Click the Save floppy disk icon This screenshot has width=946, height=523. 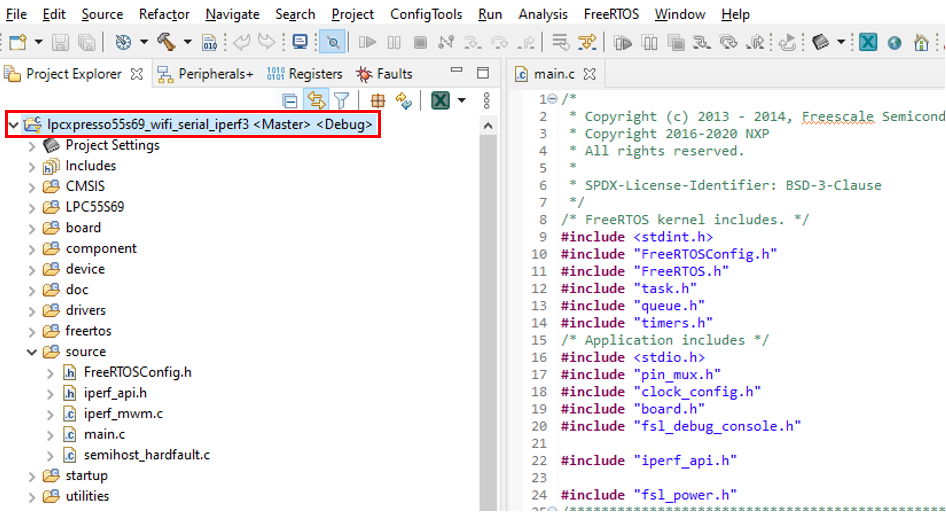point(60,42)
